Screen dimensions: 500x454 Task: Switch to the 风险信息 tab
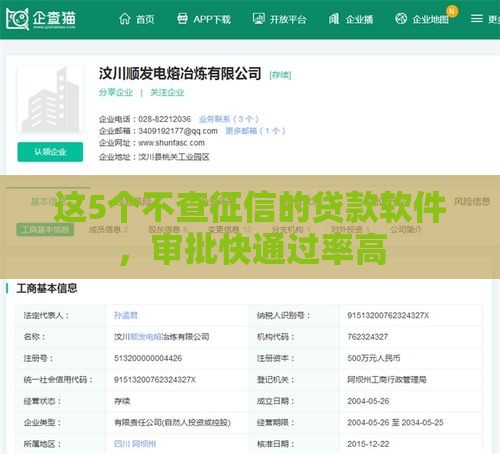point(472,201)
